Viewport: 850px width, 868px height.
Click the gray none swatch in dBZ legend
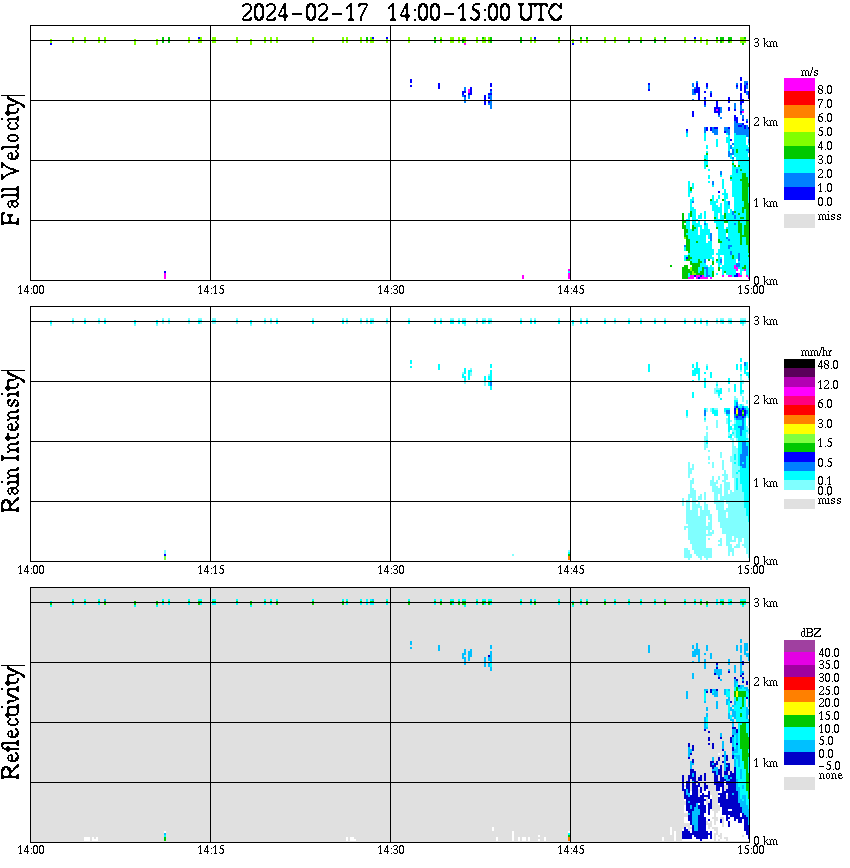coord(799,783)
